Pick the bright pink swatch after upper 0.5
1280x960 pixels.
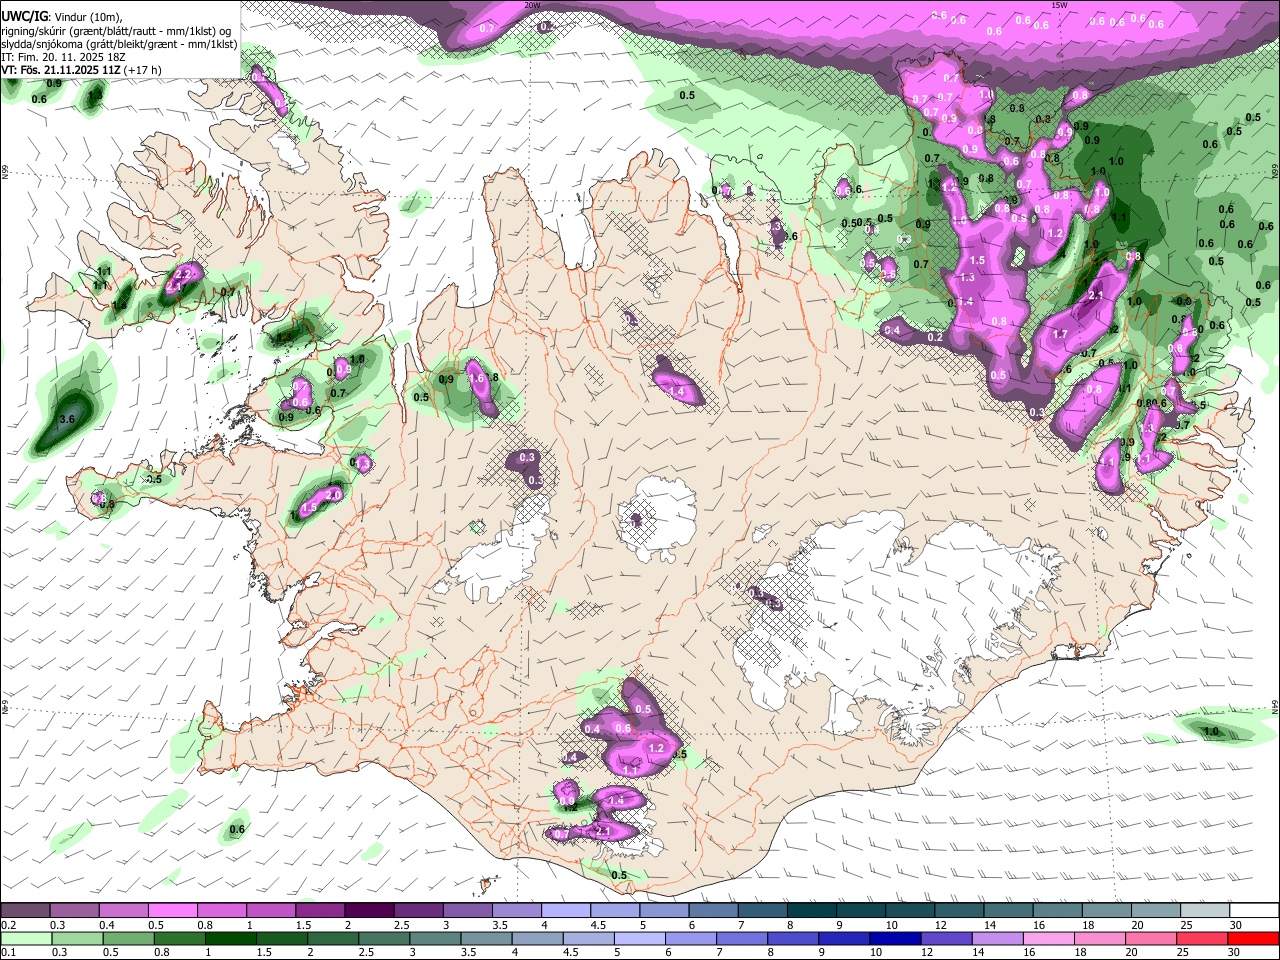click(x=172, y=911)
